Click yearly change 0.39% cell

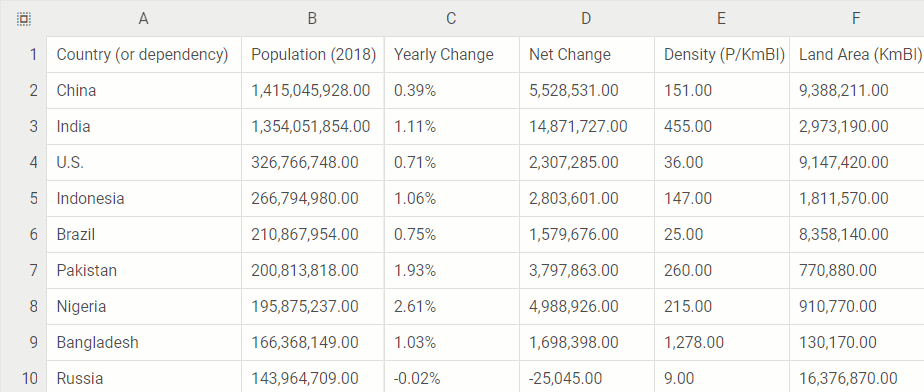451,91
